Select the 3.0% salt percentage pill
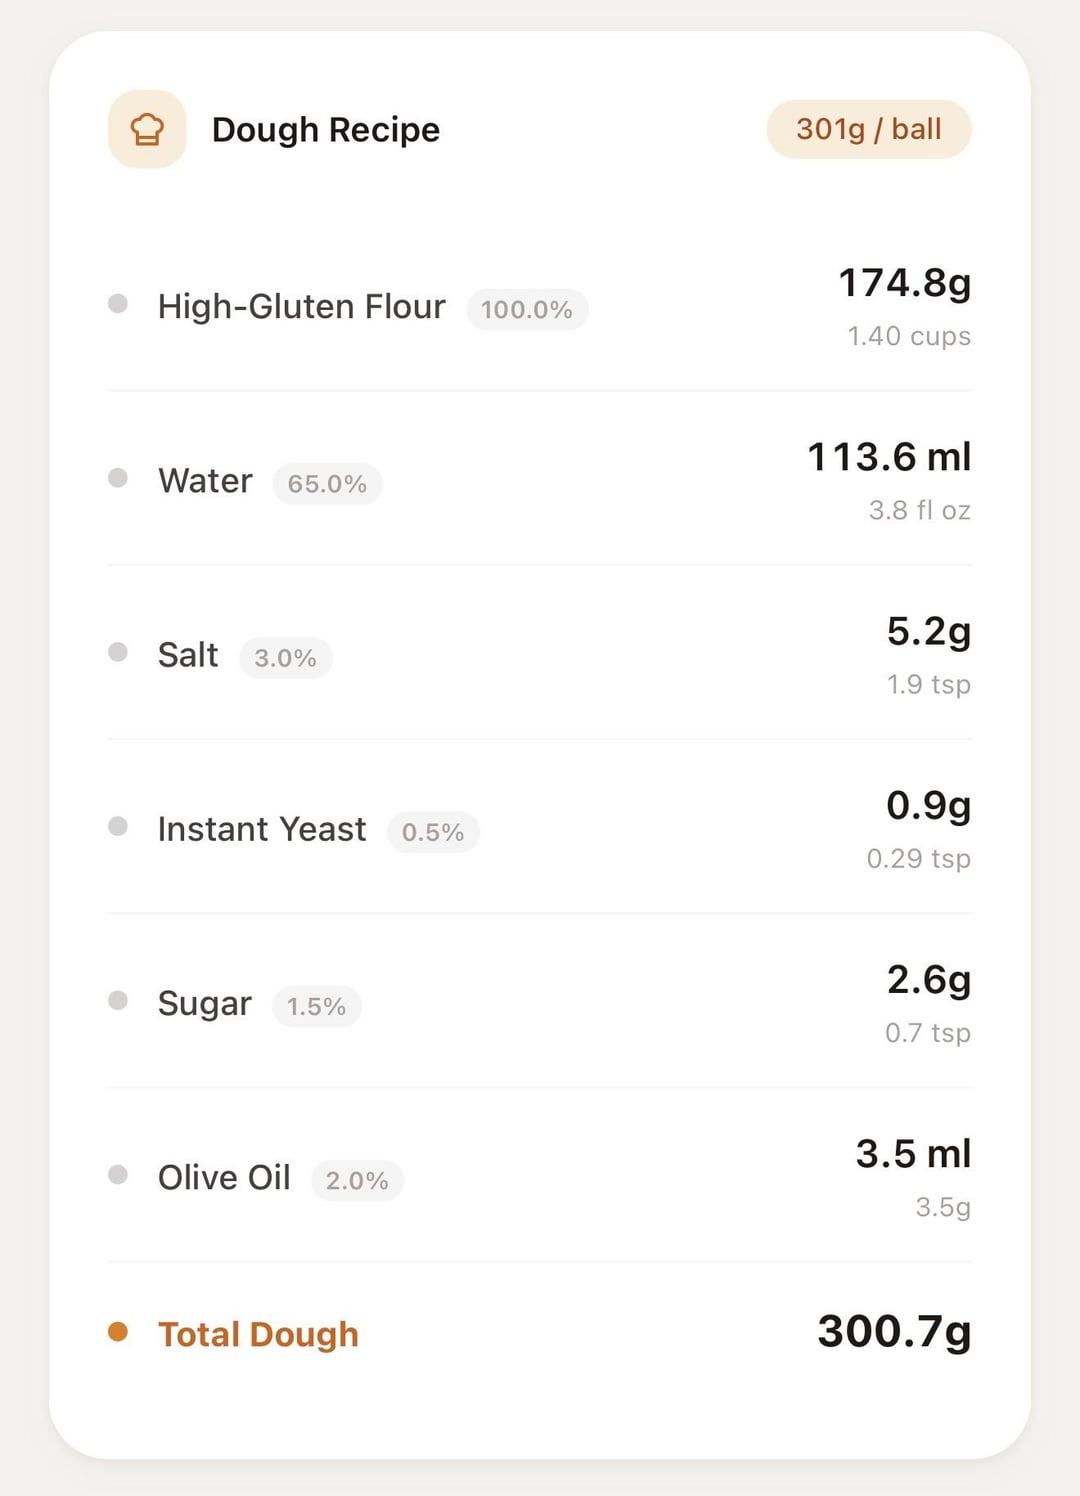Image resolution: width=1080 pixels, height=1496 pixels. coord(285,658)
